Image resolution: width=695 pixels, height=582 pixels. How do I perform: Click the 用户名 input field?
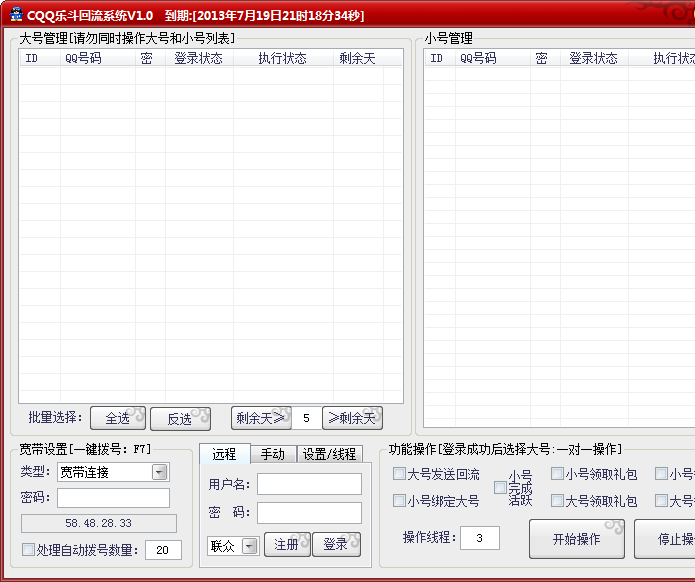tap(309, 484)
